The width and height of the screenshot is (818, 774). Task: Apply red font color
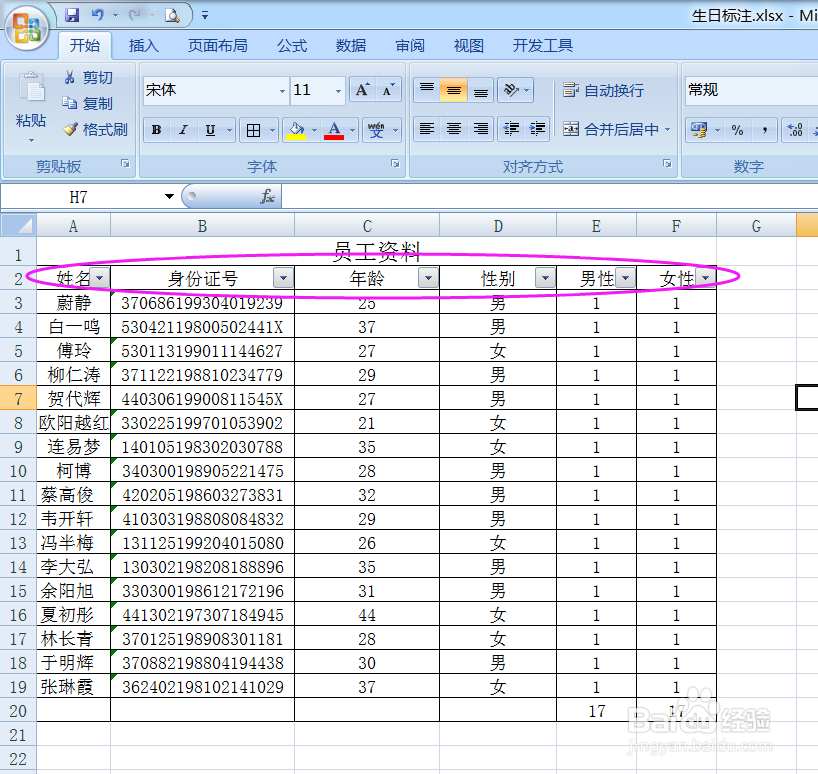point(334,130)
